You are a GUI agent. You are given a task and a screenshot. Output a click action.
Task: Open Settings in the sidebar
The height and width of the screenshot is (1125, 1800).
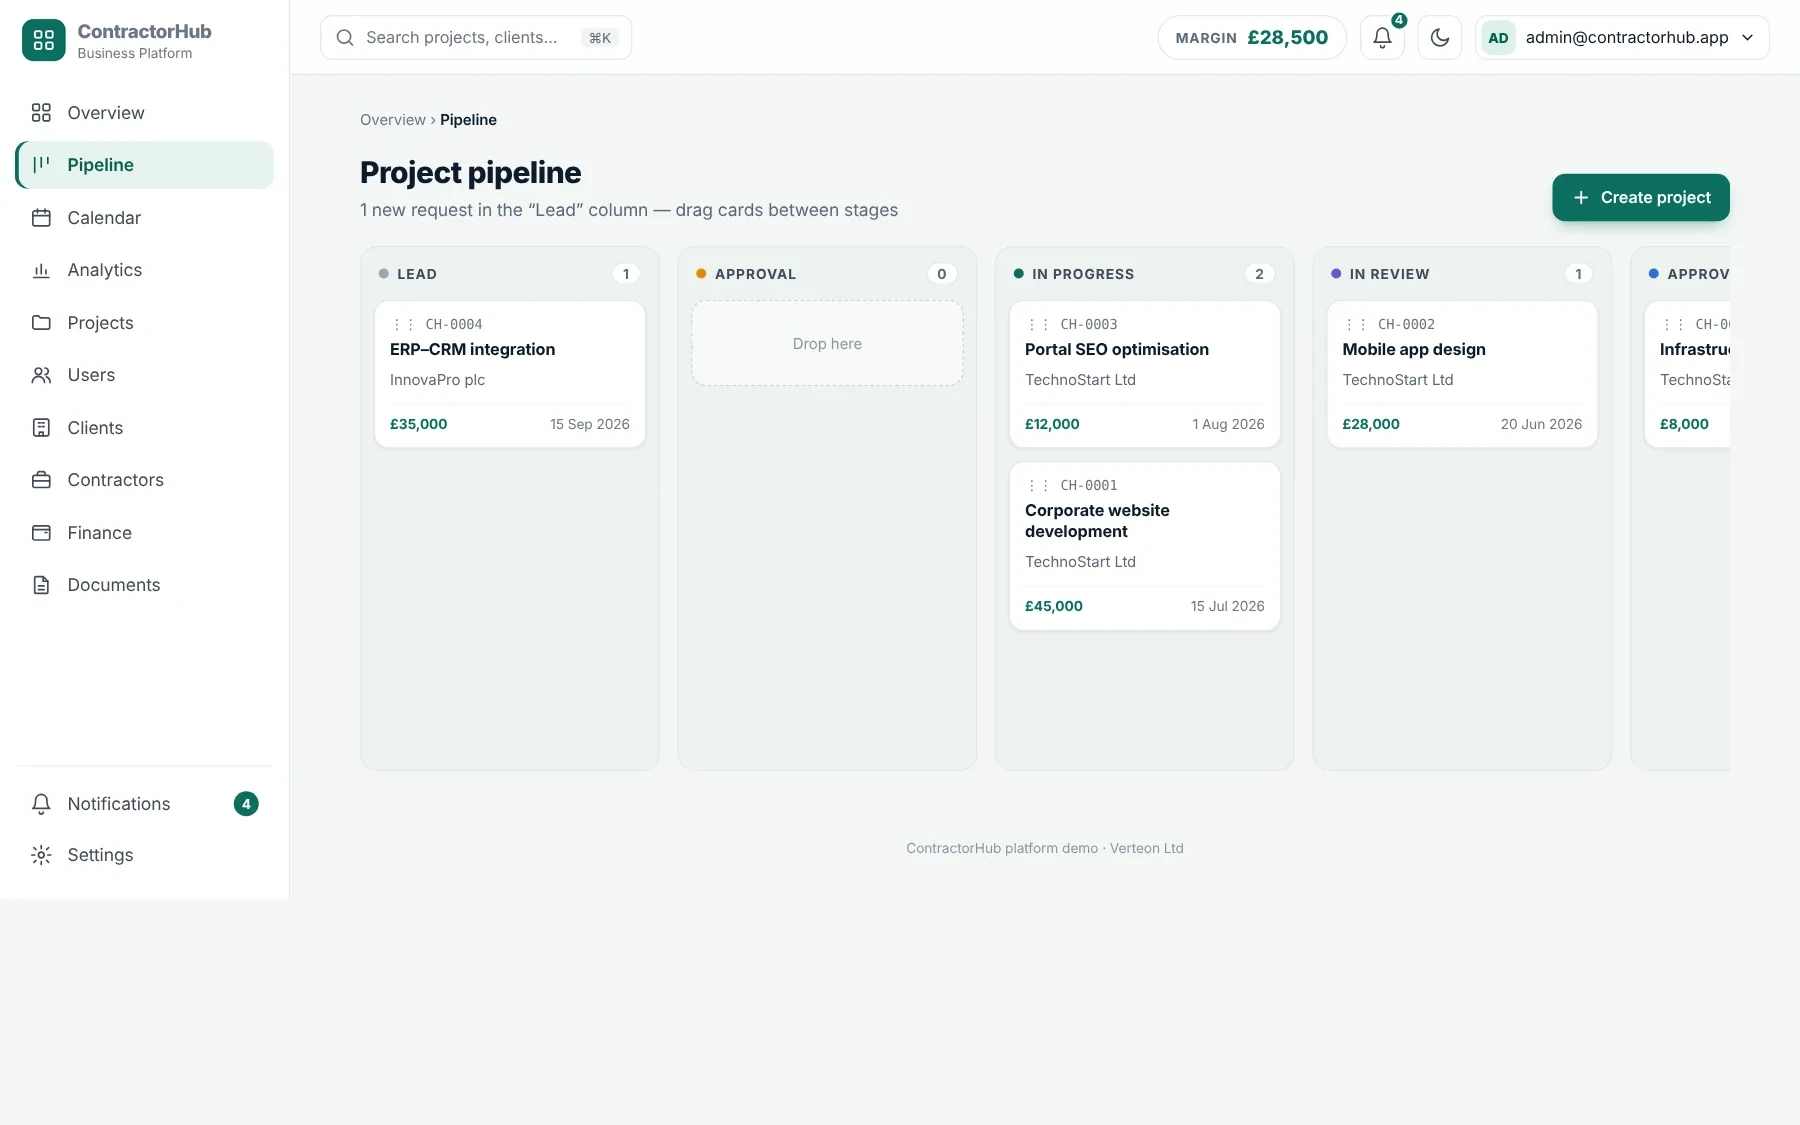145,855
